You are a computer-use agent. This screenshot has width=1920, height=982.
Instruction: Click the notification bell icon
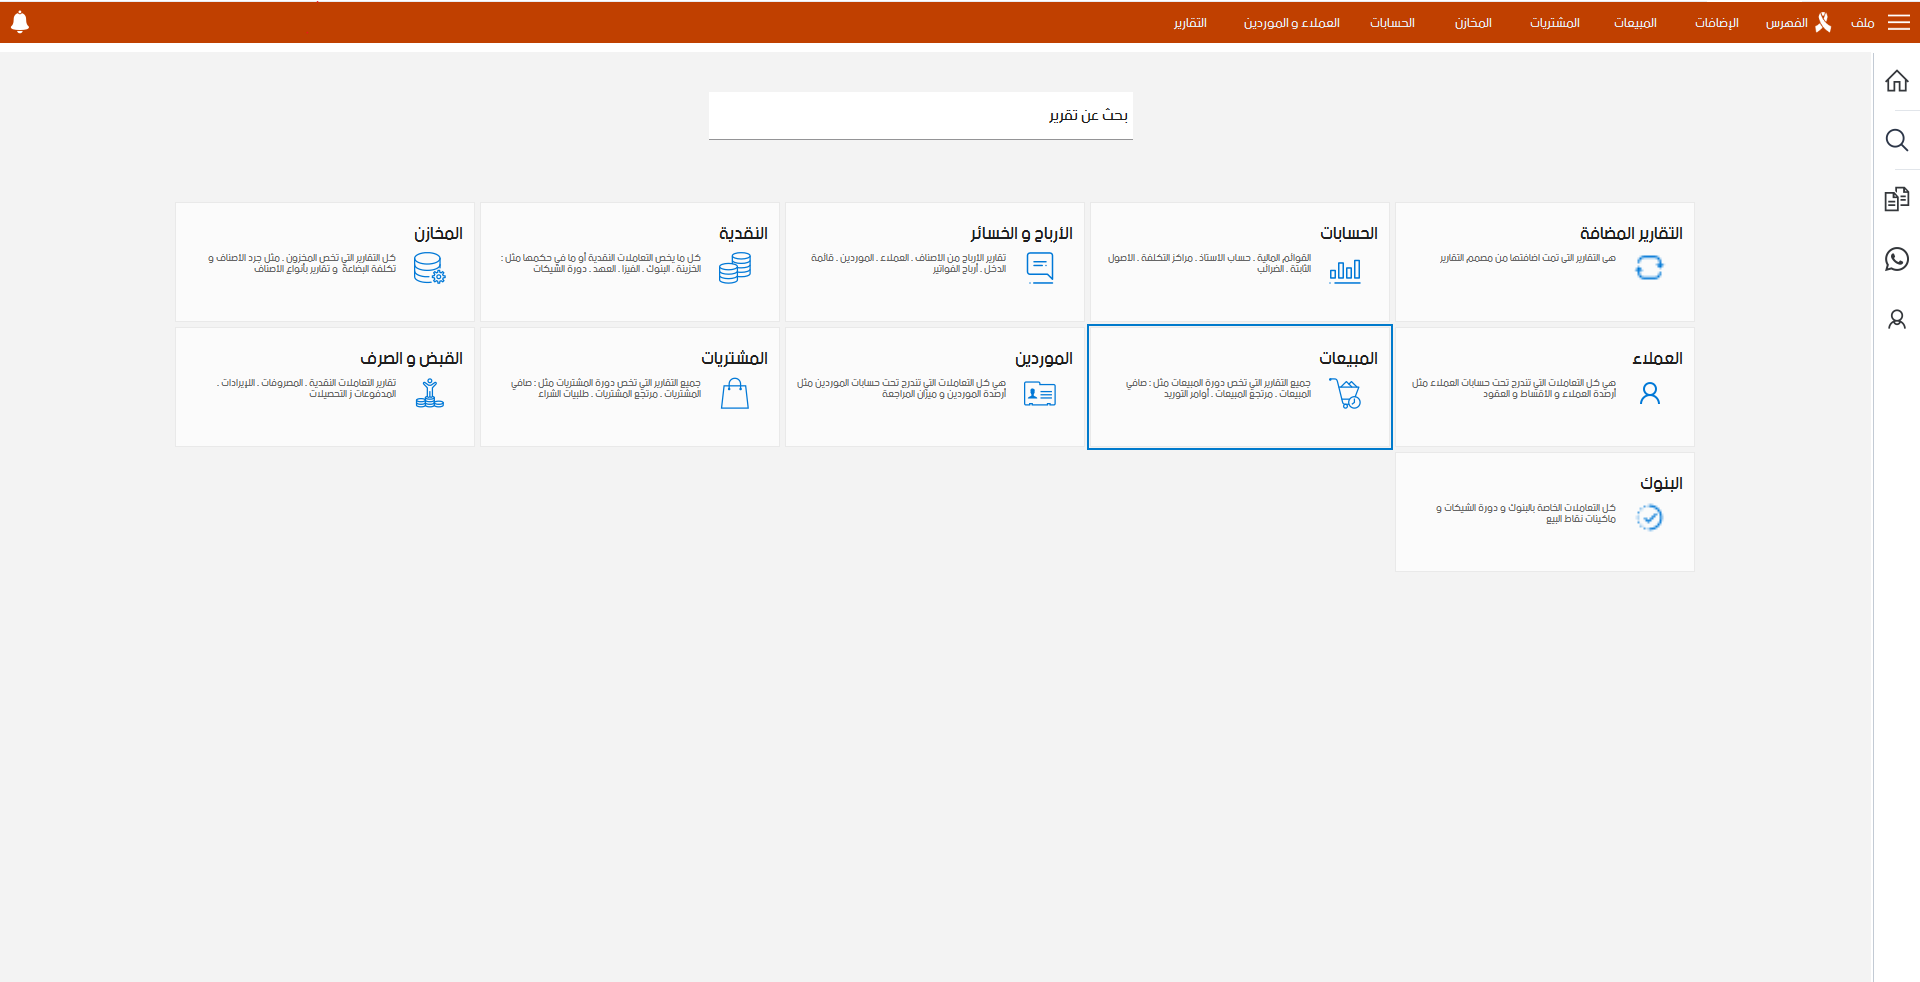(20, 22)
